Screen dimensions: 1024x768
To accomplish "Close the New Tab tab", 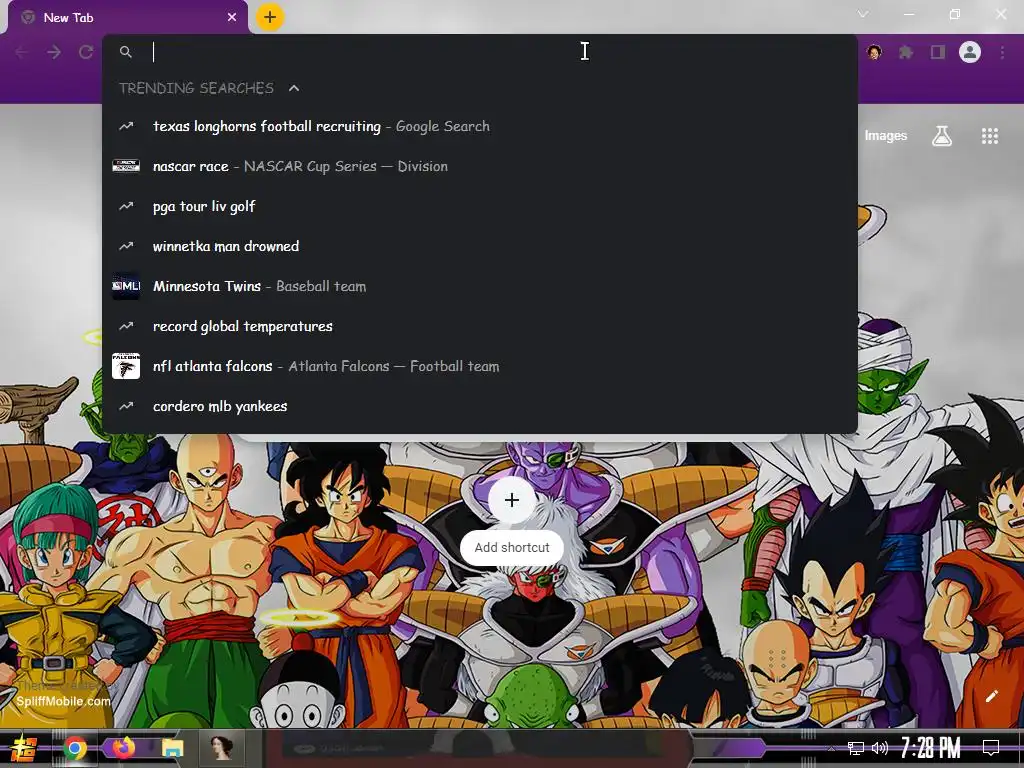I will pyautogui.click(x=232, y=18).
